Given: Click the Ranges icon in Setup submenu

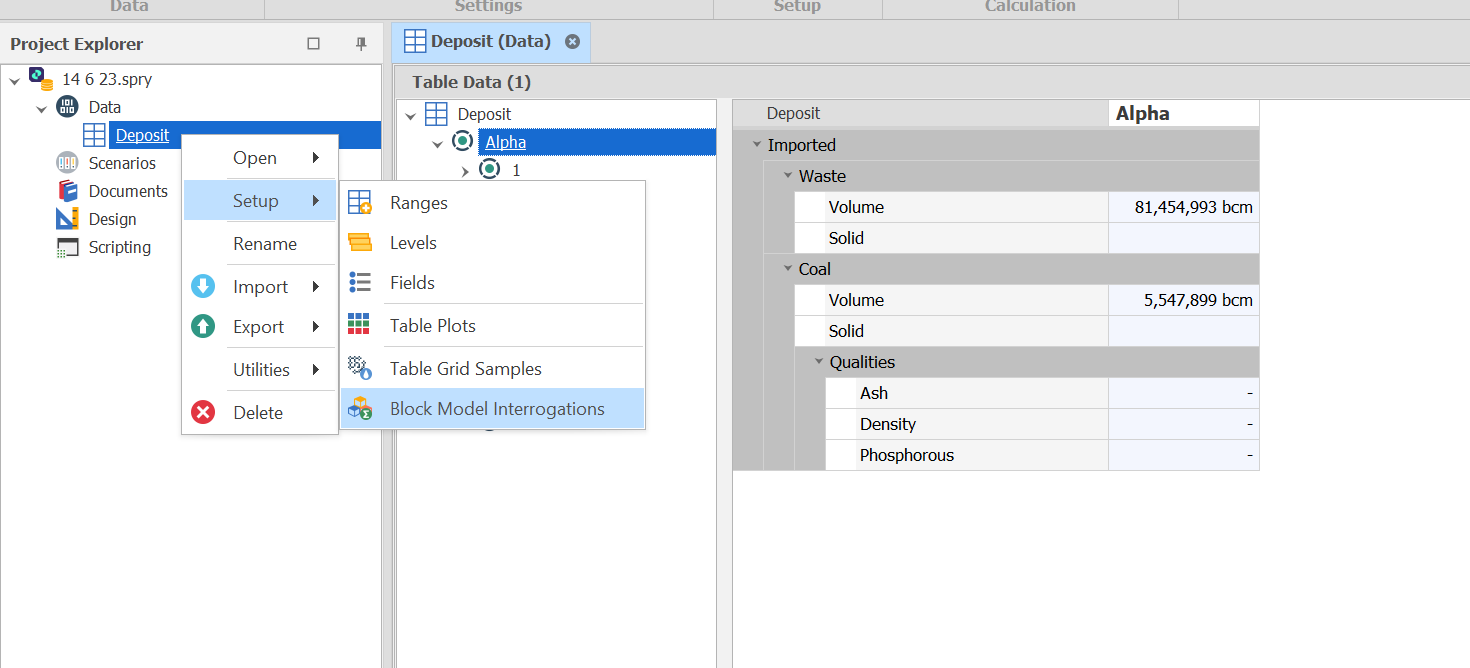Looking at the screenshot, I should (x=360, y=203).
